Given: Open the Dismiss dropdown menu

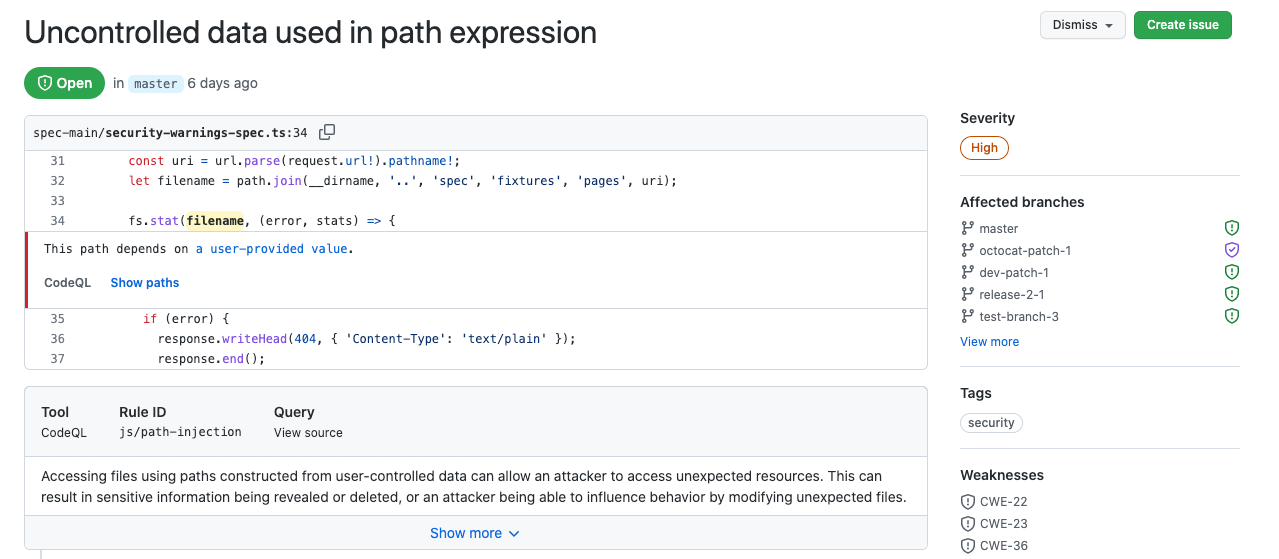Looking at the screenshot, I should click(x=1082, y=25).
